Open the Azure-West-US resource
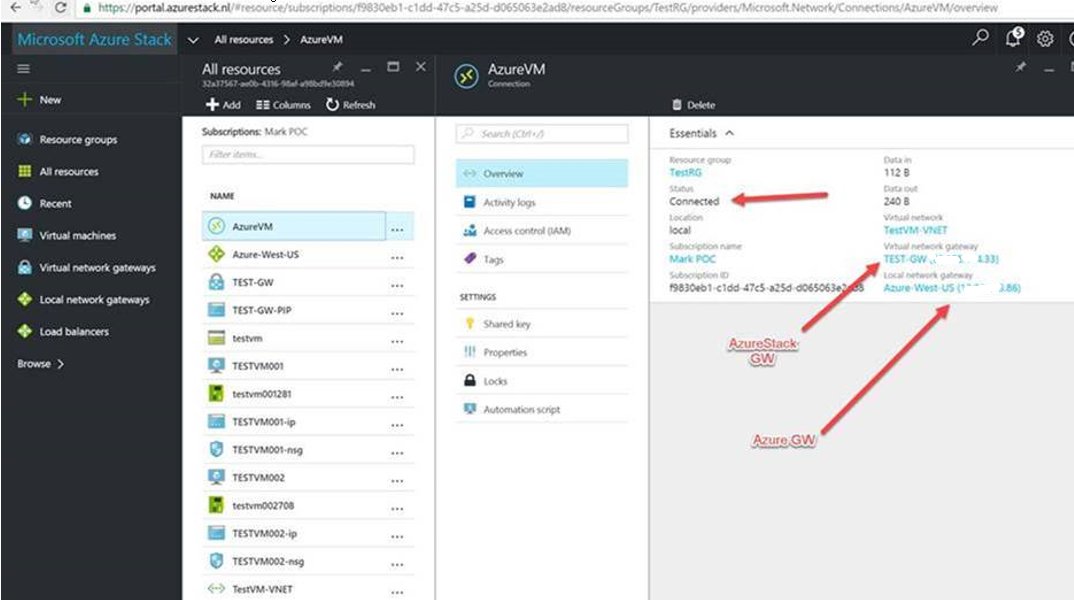Image resolution: width=1074 pixels, height=600 pixels. 265,254
